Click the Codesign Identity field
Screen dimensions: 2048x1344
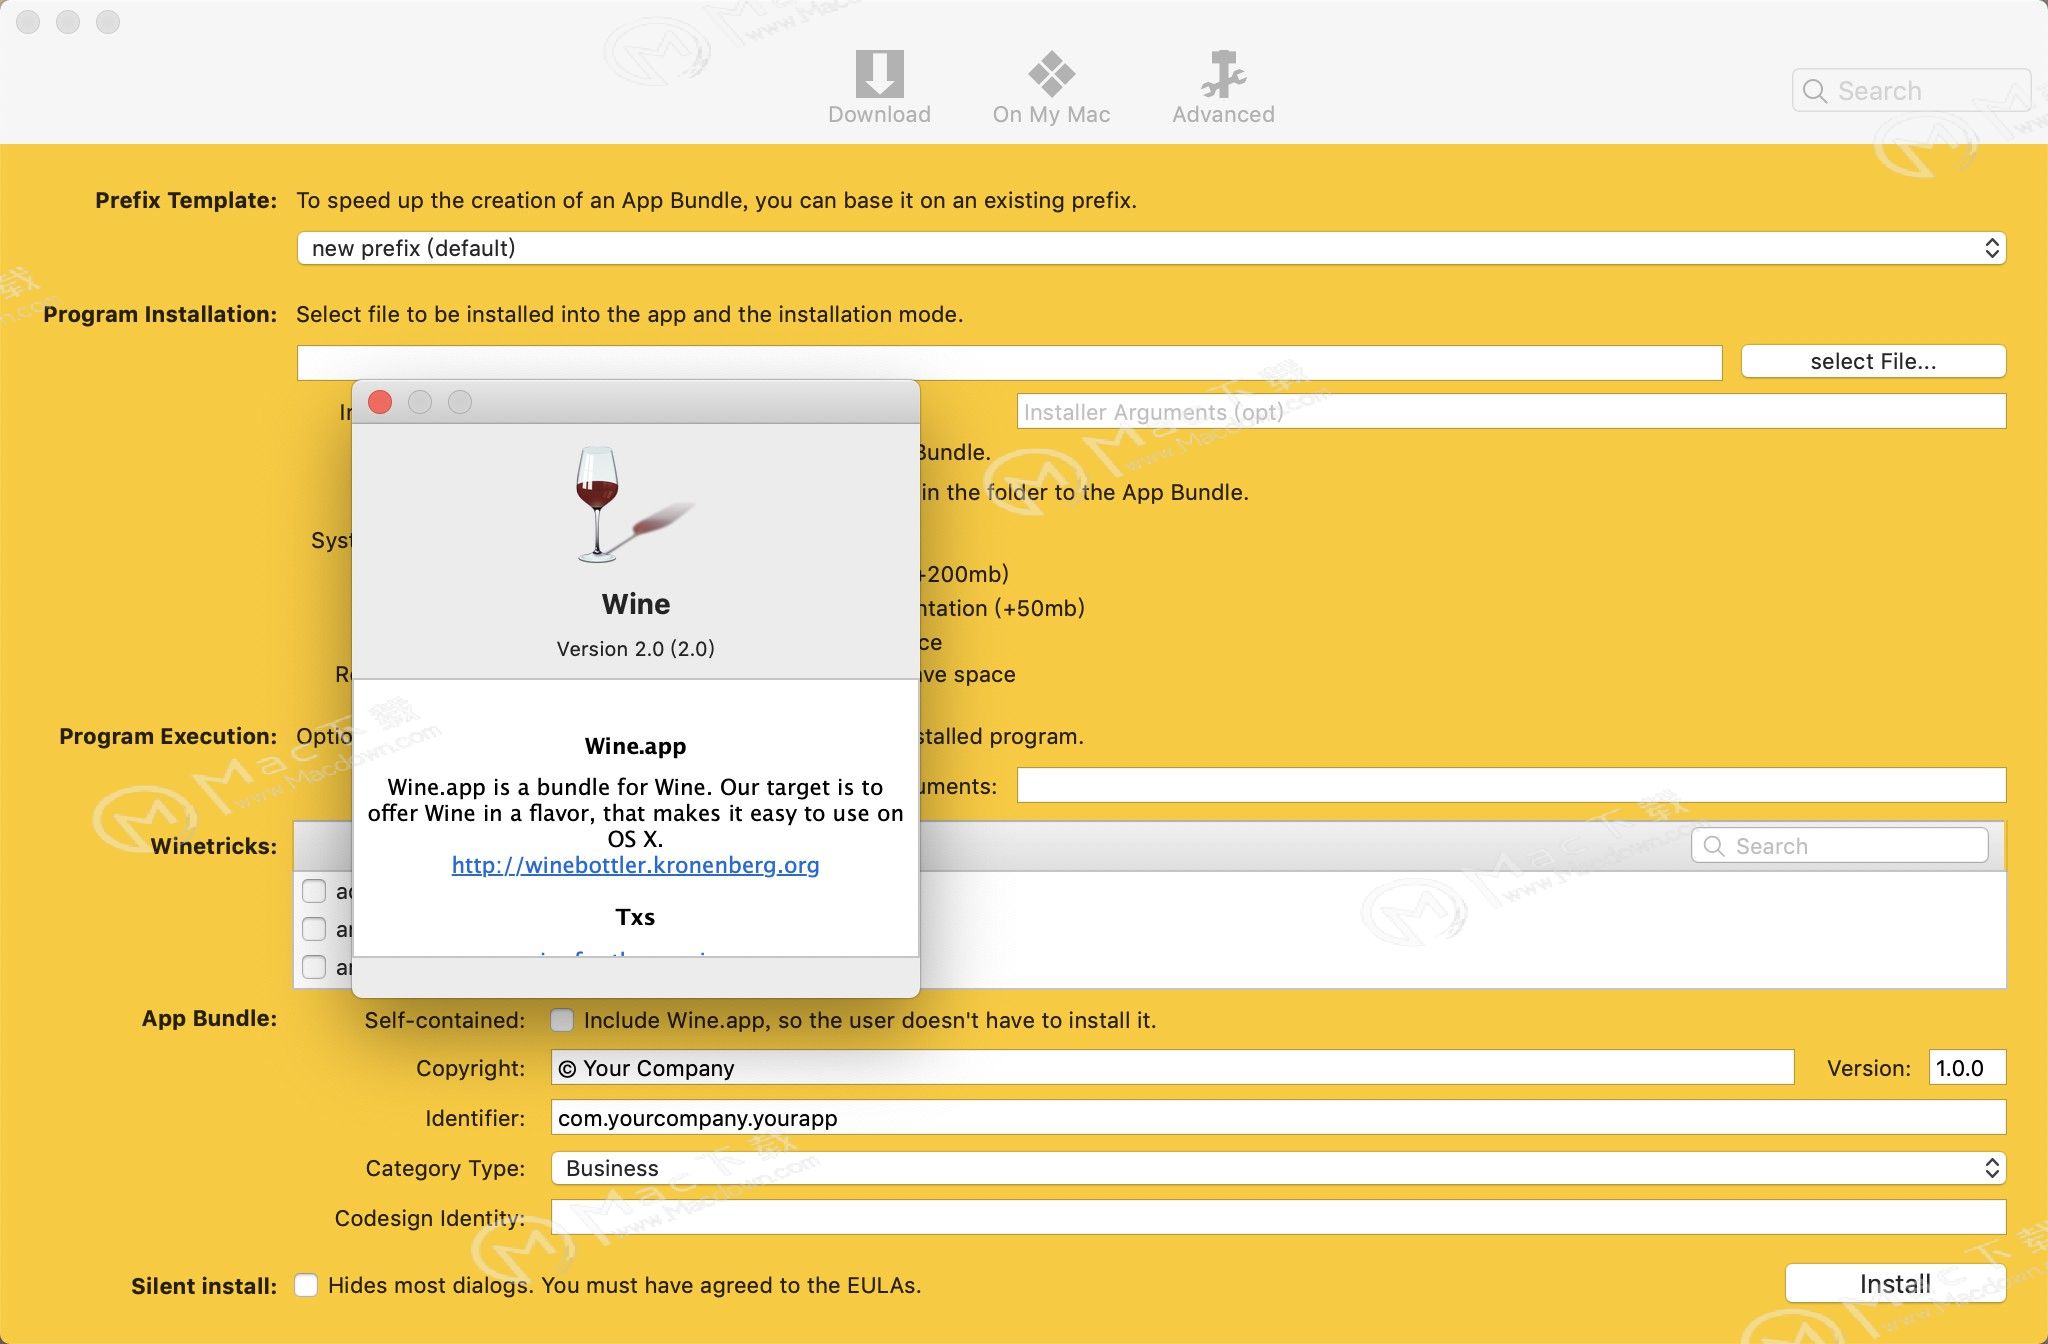click(1278, 1217)
